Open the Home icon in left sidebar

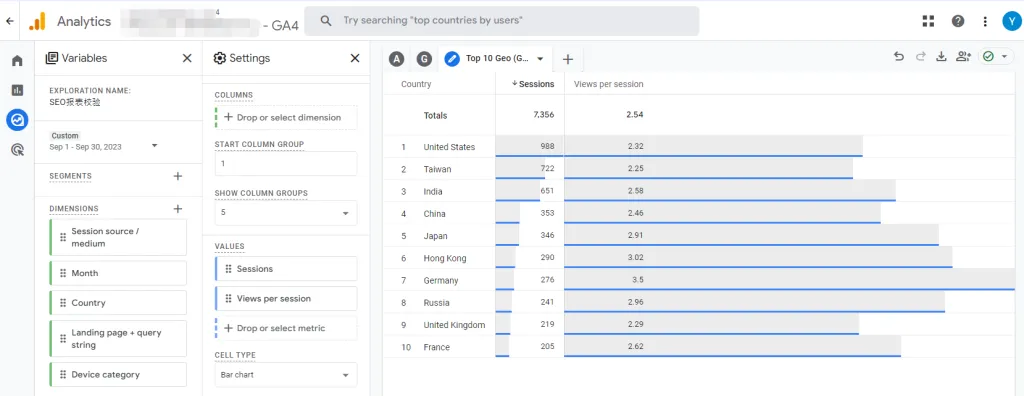click(17, 61)
